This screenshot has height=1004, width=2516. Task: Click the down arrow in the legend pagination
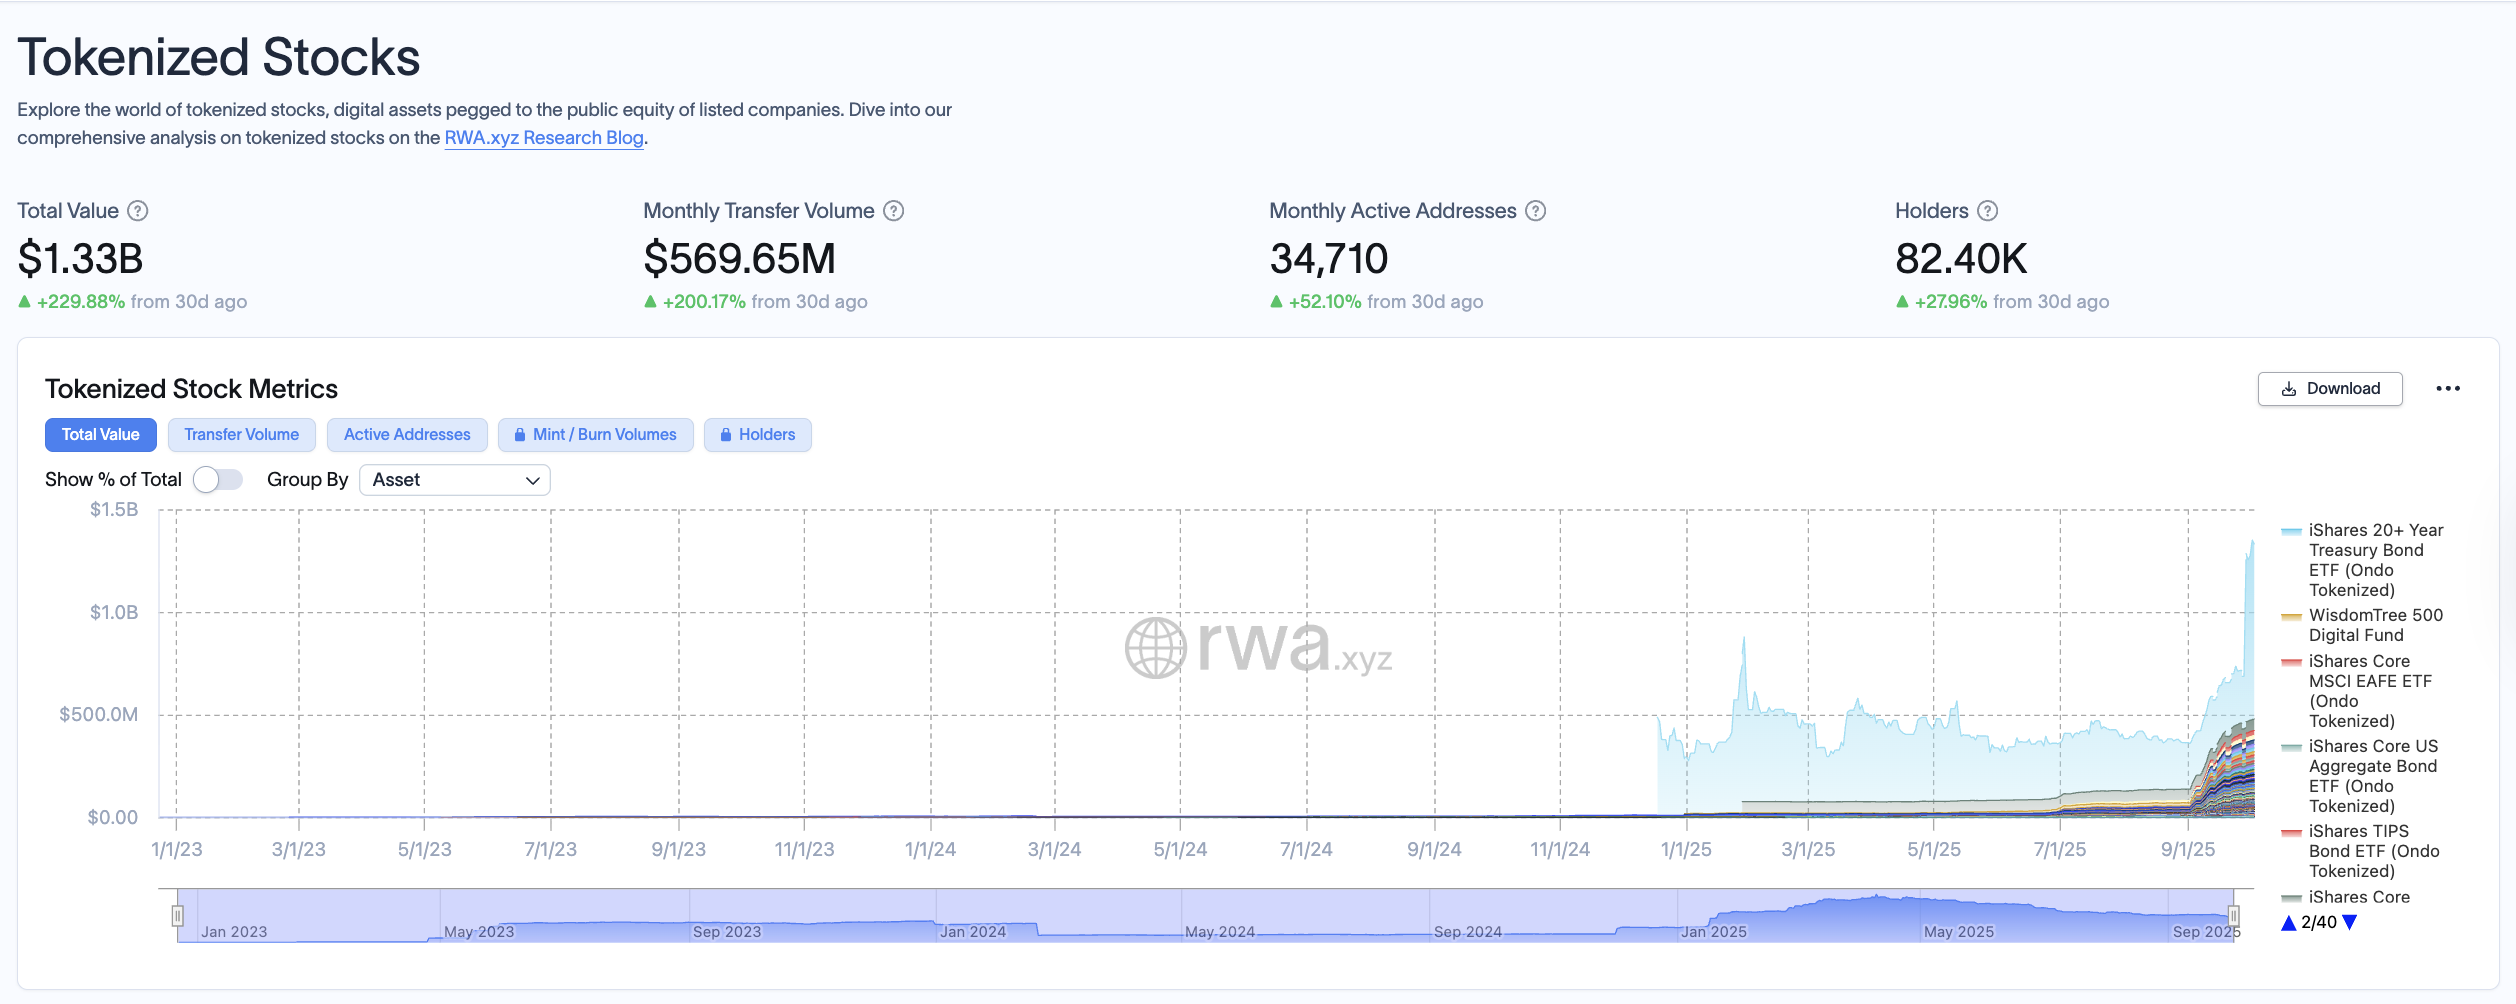tap(2348, 922)
